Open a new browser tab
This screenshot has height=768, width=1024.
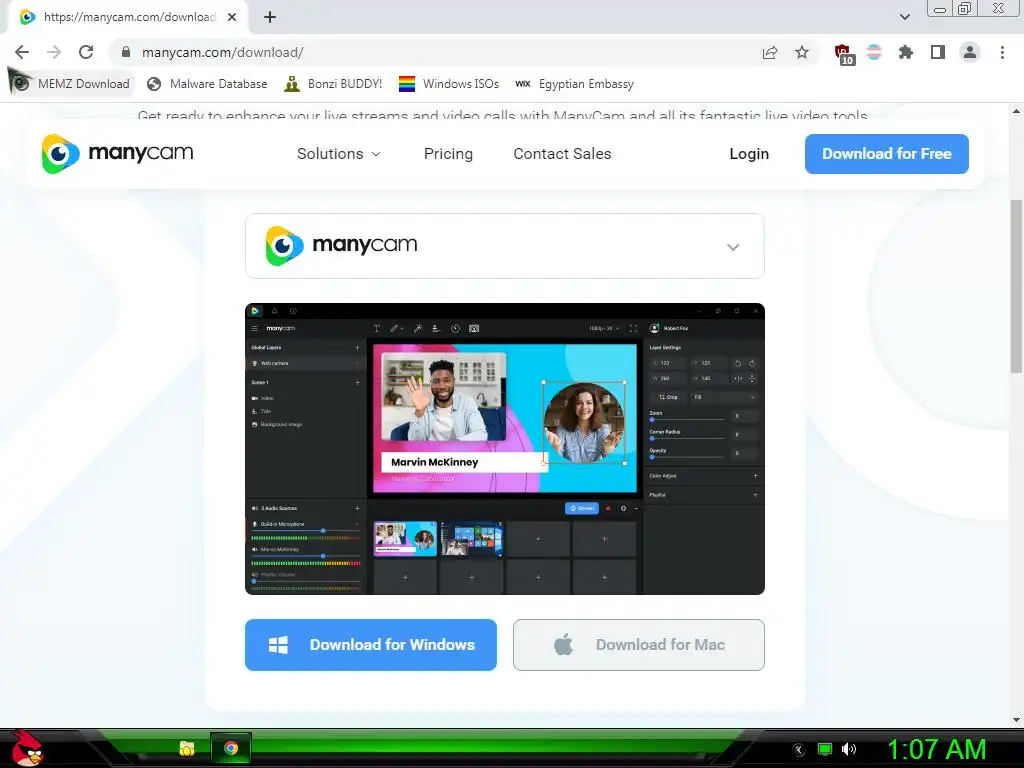(x=270, y=17)
